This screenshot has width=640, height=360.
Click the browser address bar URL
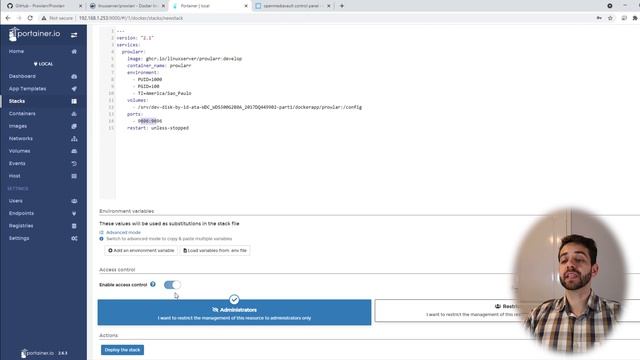131,18
